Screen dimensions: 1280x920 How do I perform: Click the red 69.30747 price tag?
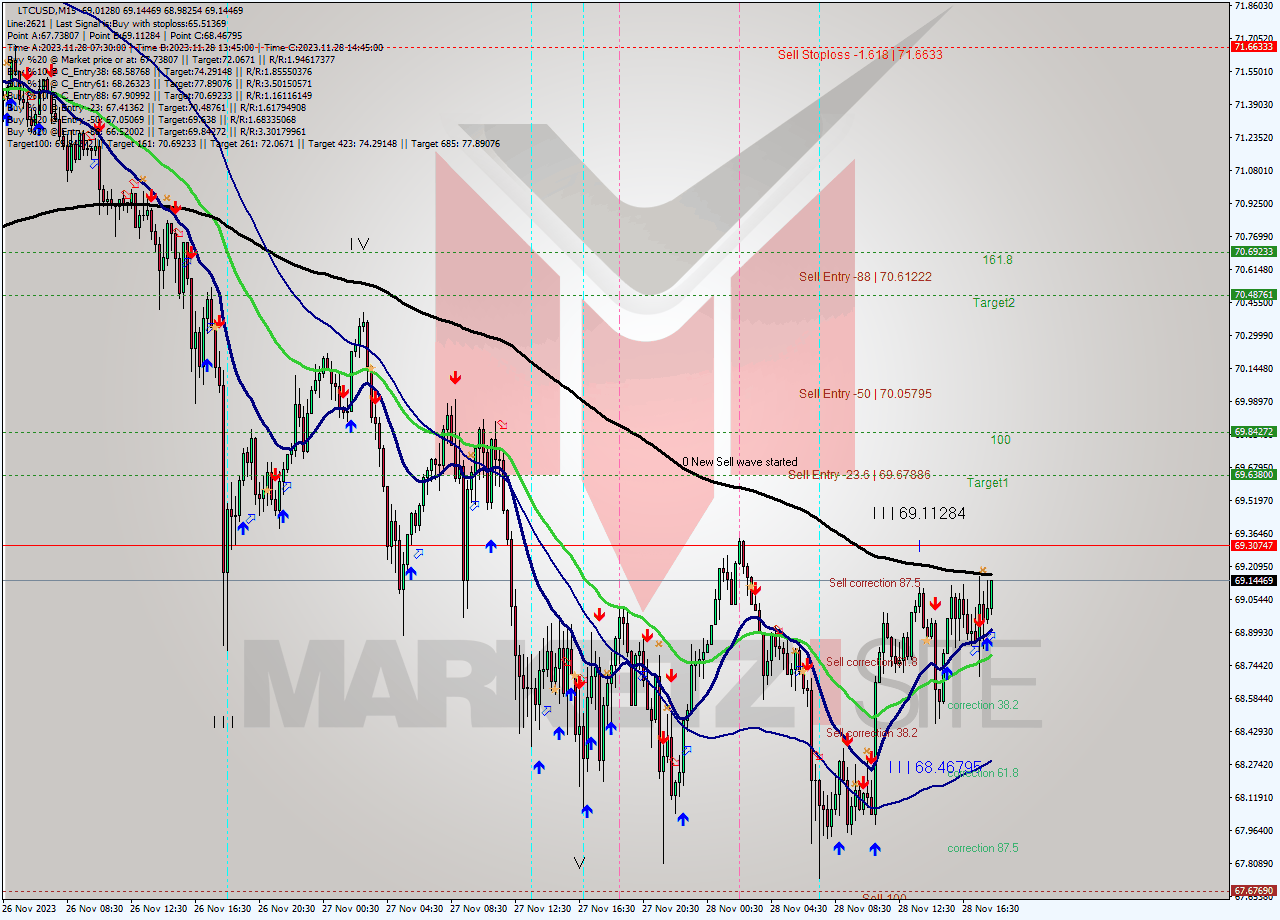coord(1253,546)
